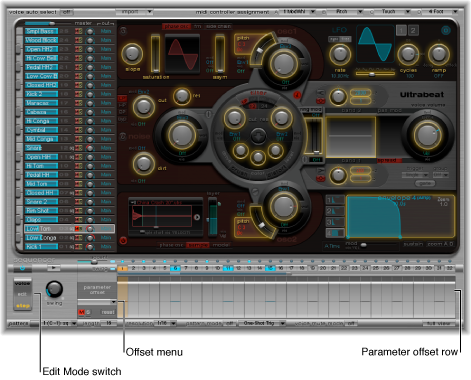
Task: Click step 6 in the sequencer
Action: click(175, 268)
